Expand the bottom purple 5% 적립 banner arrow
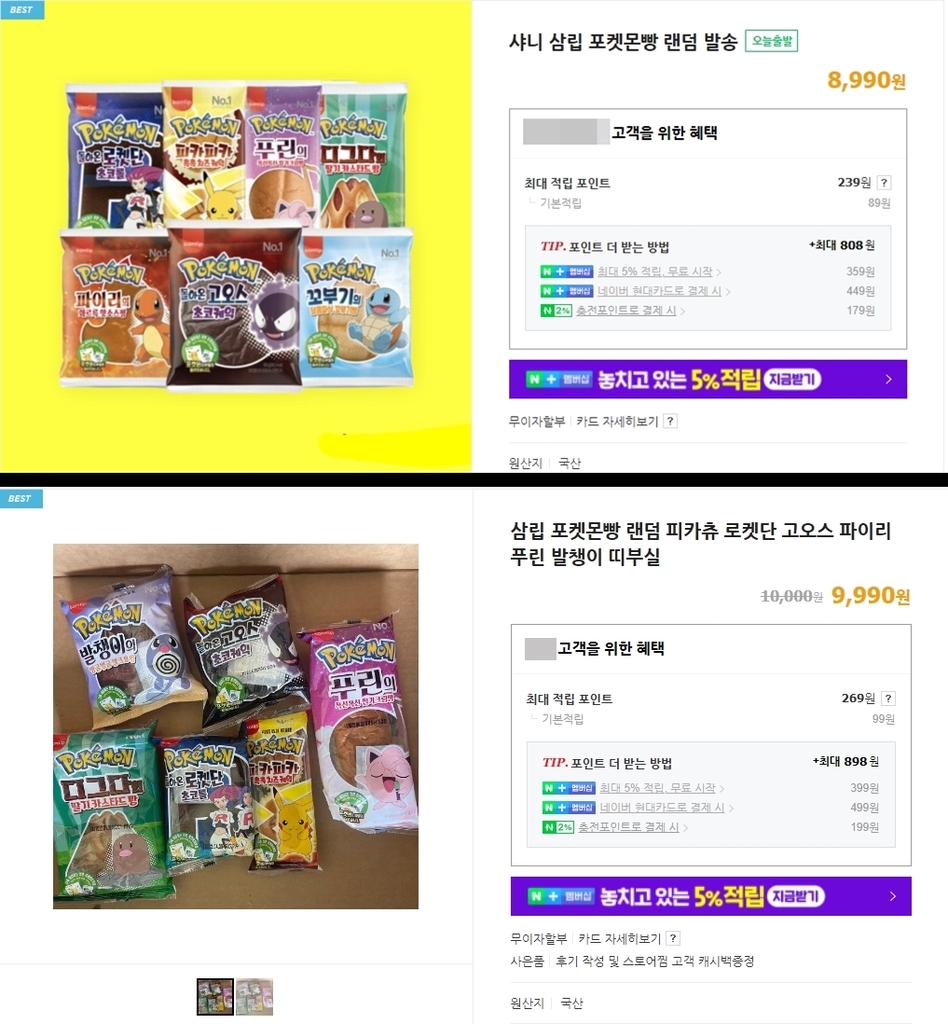 (893, 897)
